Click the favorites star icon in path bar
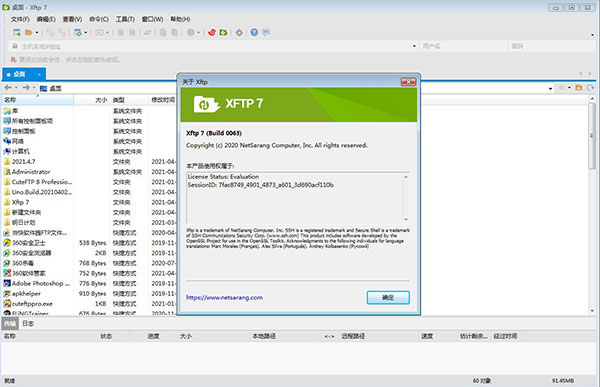 (x=561, y=88)
